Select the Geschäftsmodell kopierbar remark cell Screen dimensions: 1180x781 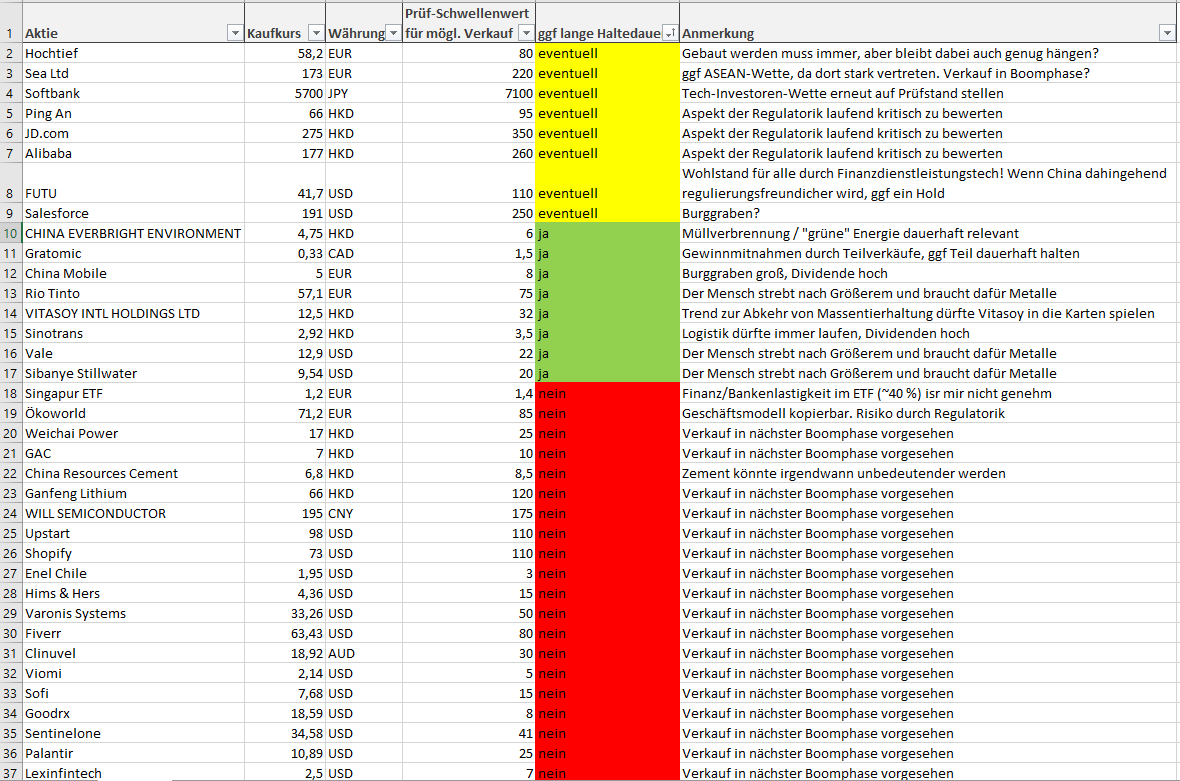(x=928, y=414)
